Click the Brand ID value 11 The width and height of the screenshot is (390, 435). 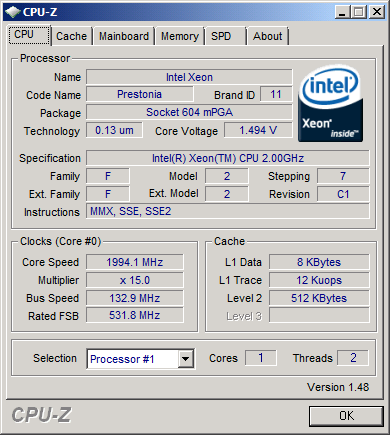[x=276, y=94]
